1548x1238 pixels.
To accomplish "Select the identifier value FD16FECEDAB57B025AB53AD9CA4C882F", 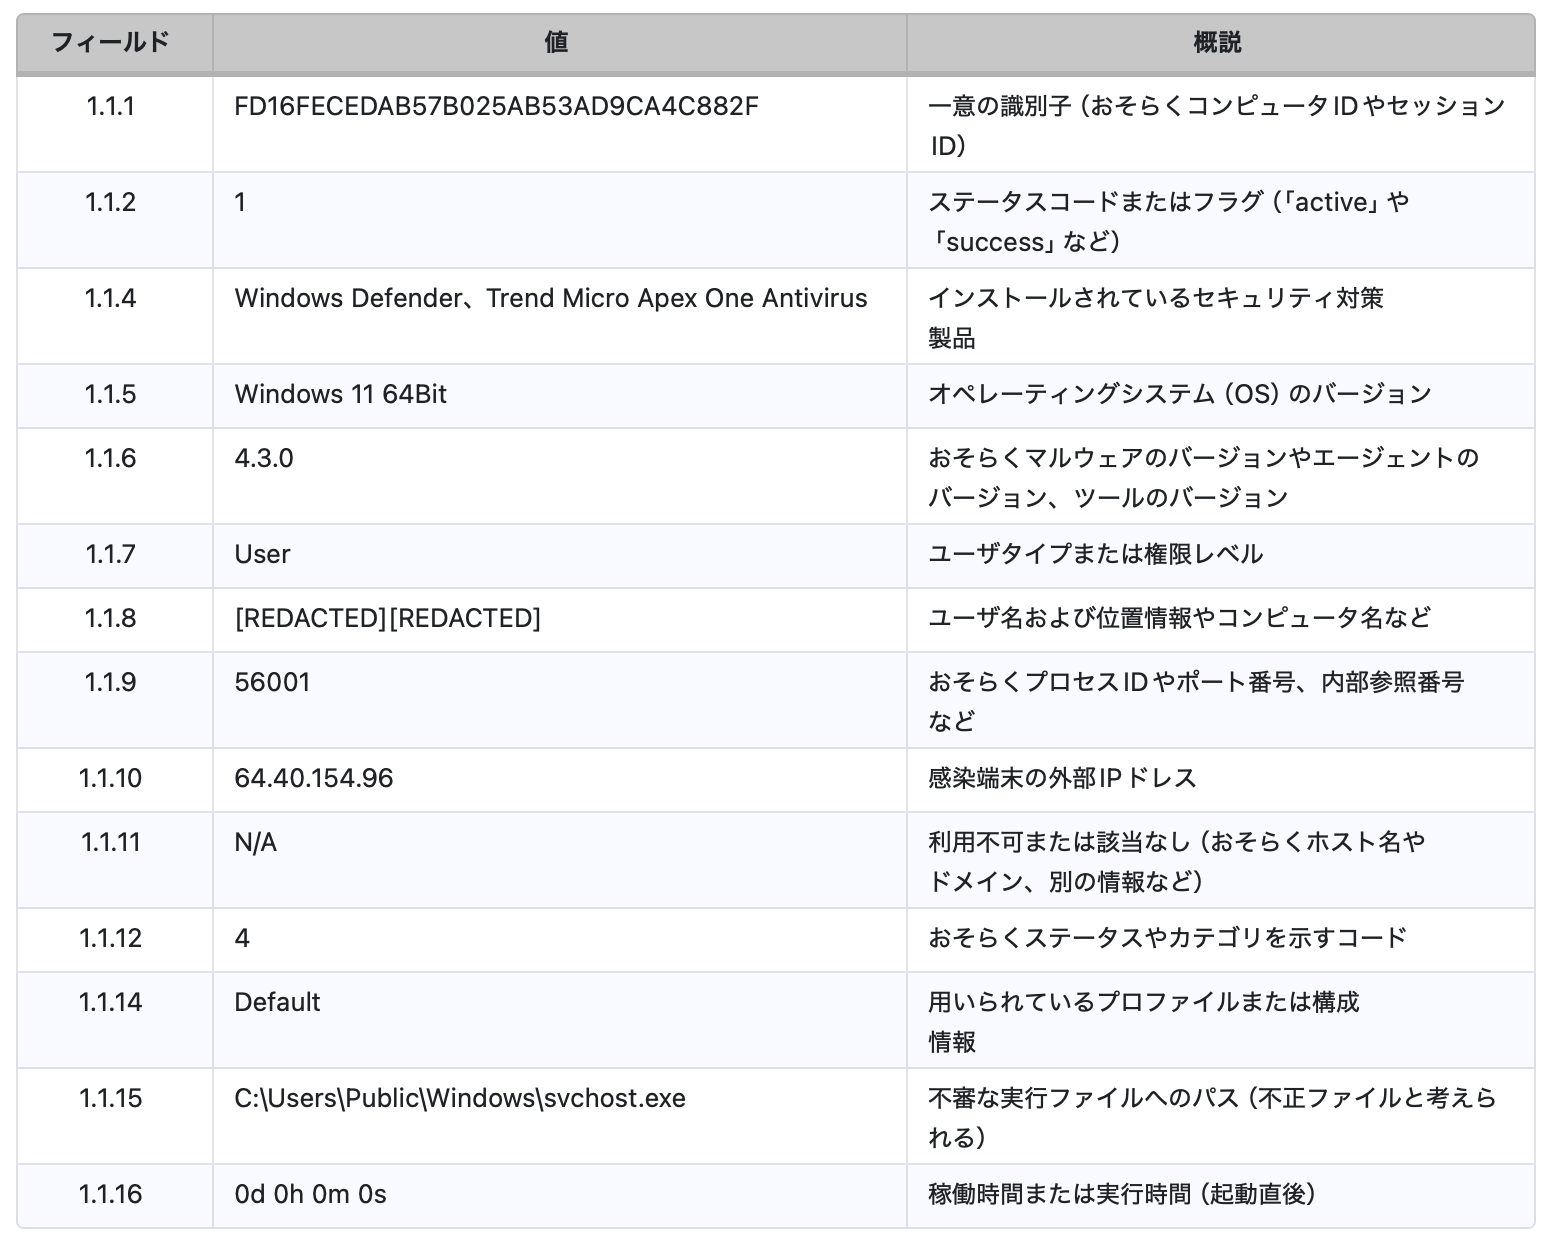I will 497,106.
